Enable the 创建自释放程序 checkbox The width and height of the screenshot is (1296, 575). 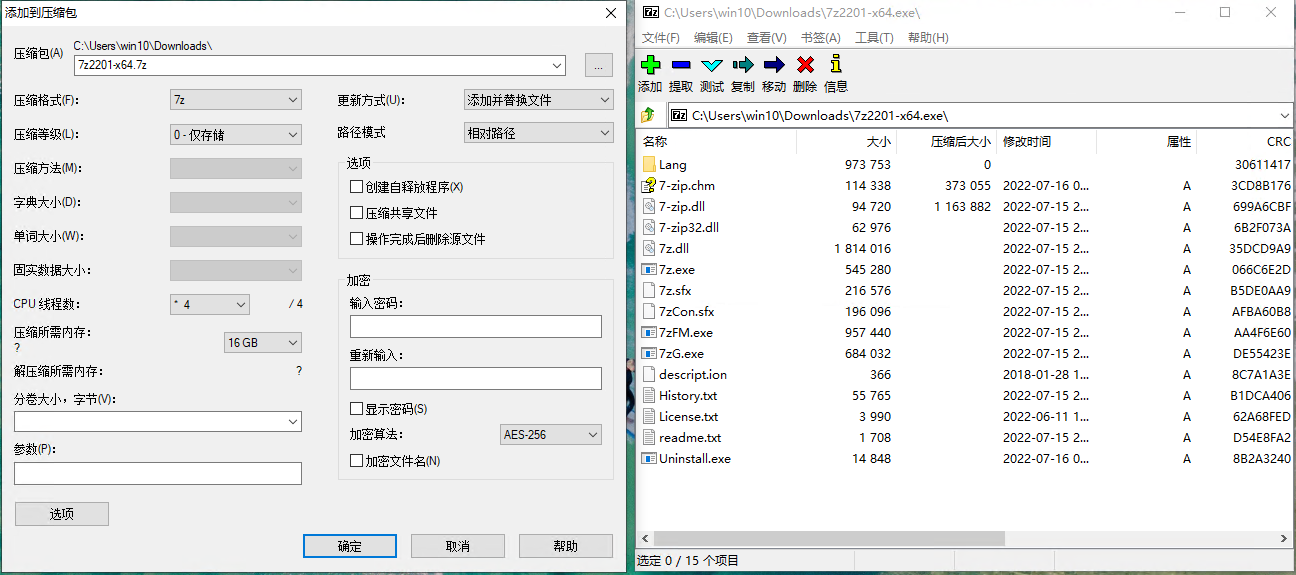(x=356, y=187)
